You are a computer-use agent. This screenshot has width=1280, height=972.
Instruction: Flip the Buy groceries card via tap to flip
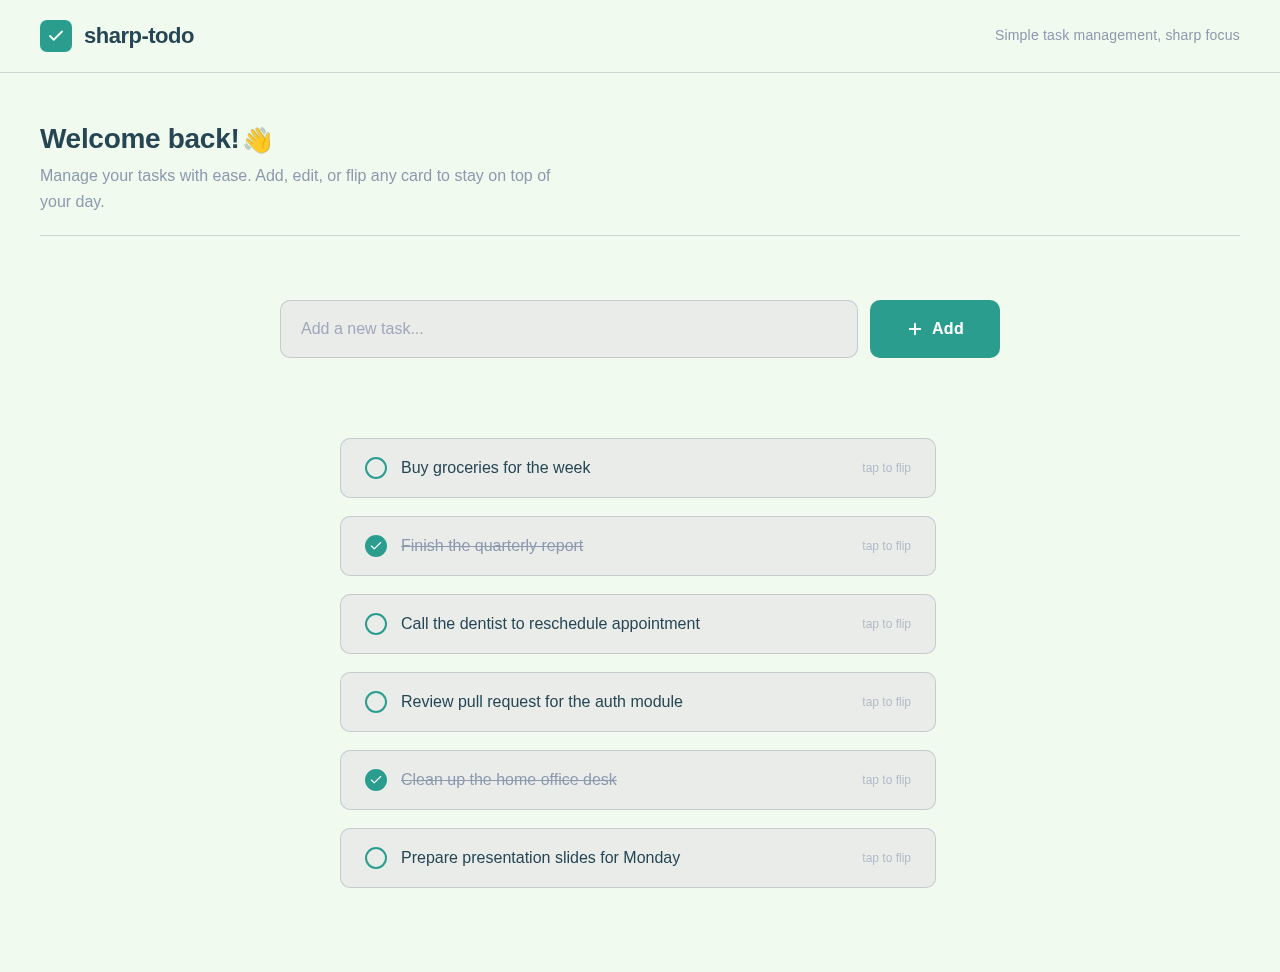tap(886, 468)
